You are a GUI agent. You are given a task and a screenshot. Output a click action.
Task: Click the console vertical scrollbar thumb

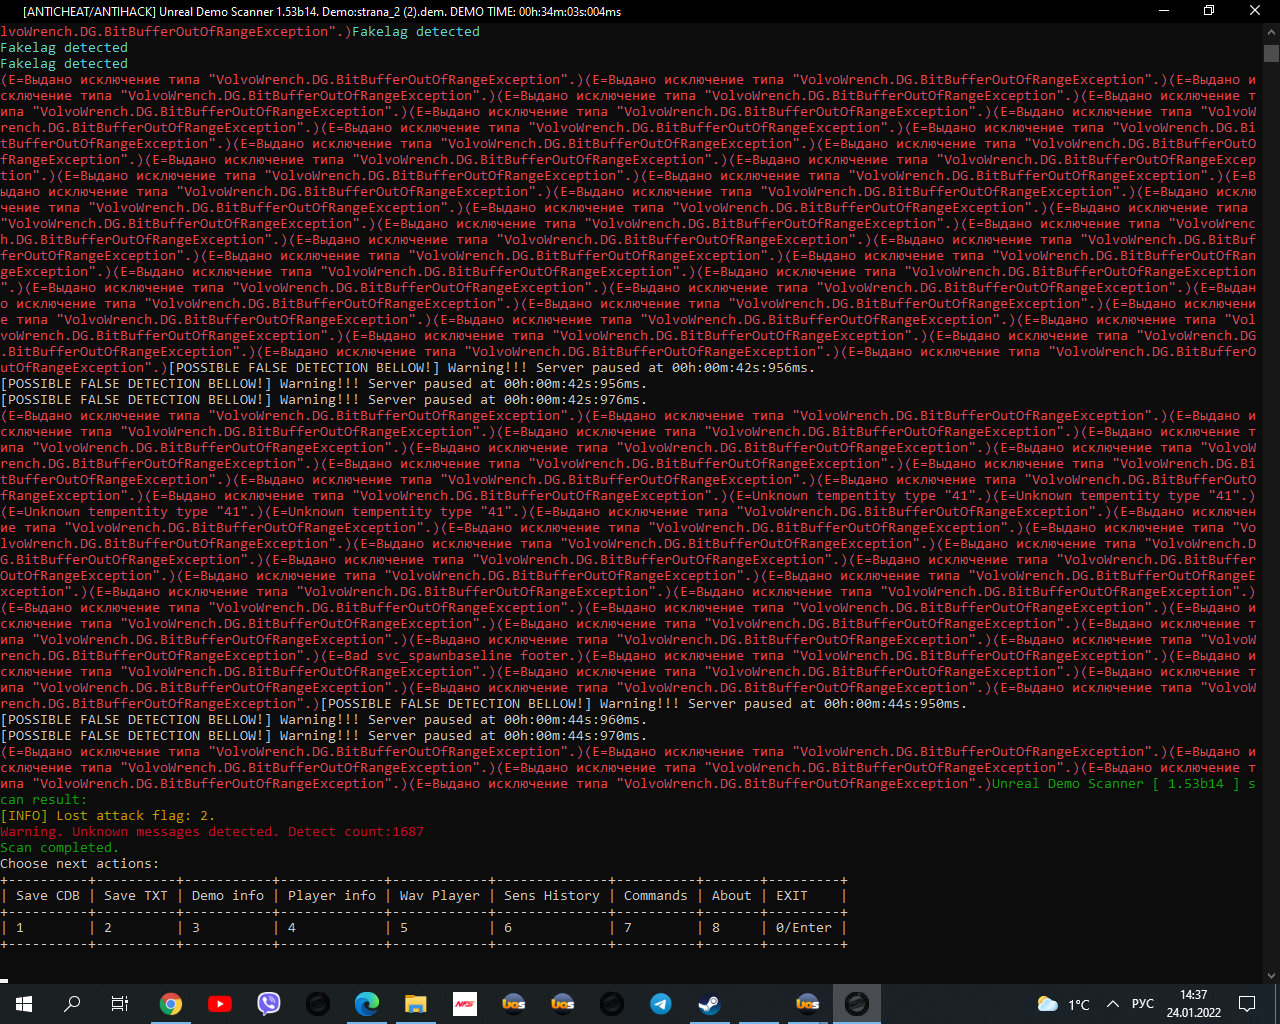1271,53
